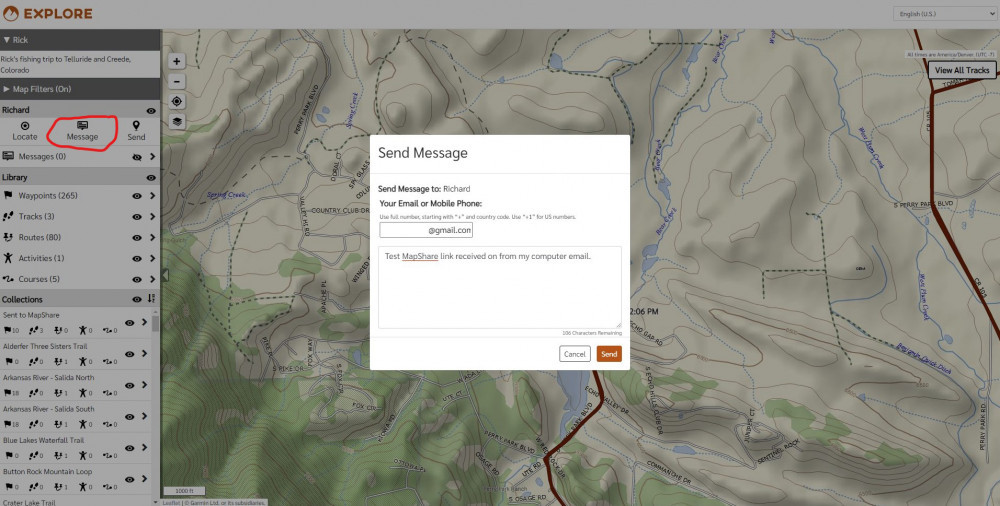The width and height of the screenshot is (1000, 506).
Task: Toggle Collections visibility eye
Action: tap(136, 299)
